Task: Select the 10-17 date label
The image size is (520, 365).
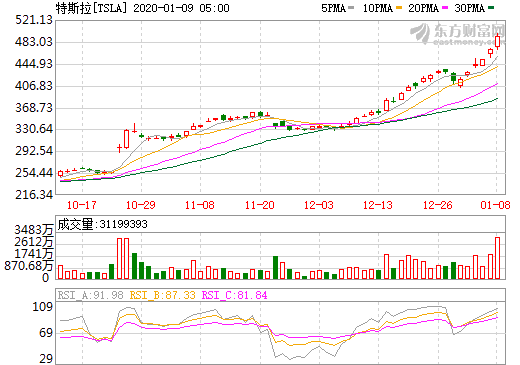Action: click(82, 205)
